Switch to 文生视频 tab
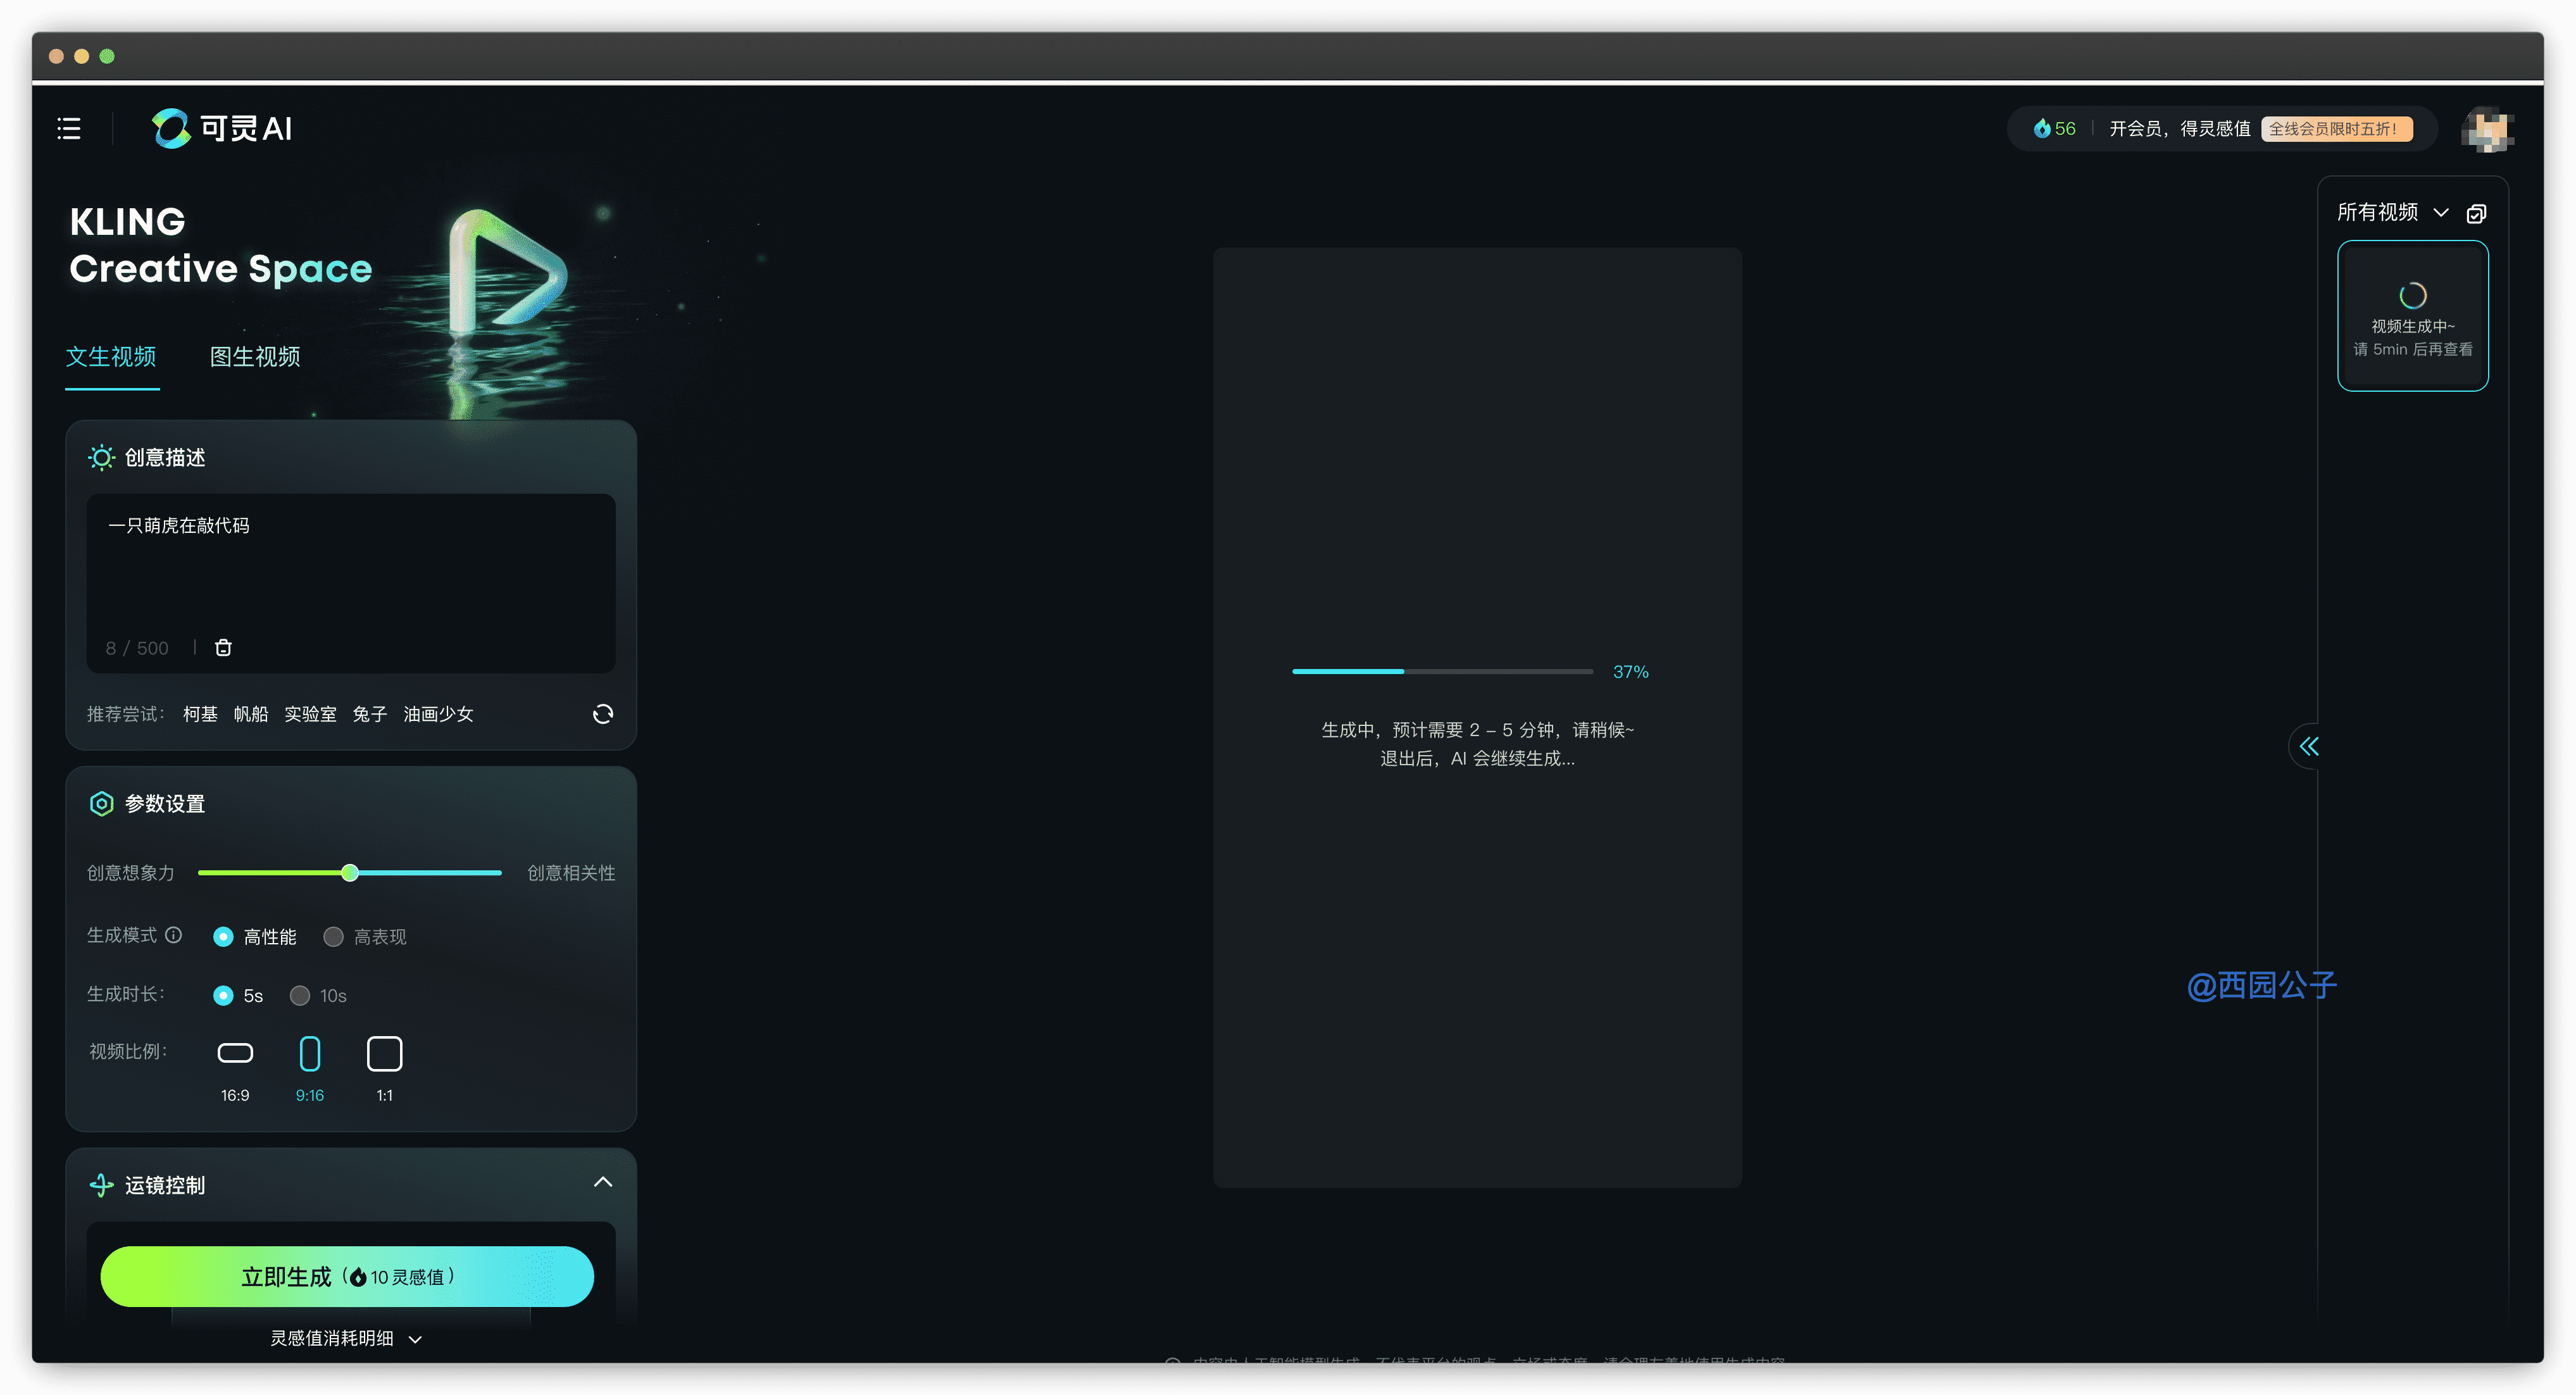This screenshot has width=2576, height=1395. [111, 357]
